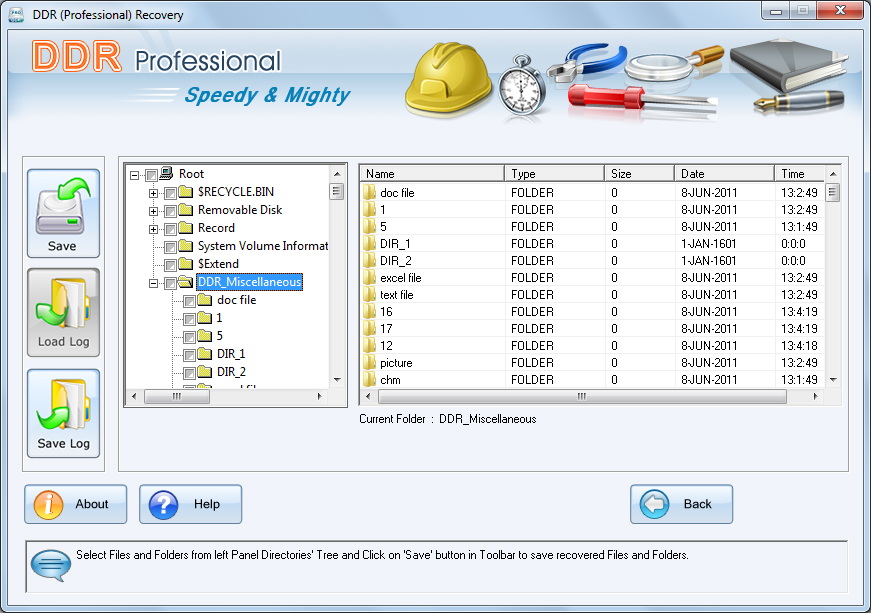Enable the DIR_1 checkbox in tree
The width and height of the screenshot is (871, 613).
point(189,355)
